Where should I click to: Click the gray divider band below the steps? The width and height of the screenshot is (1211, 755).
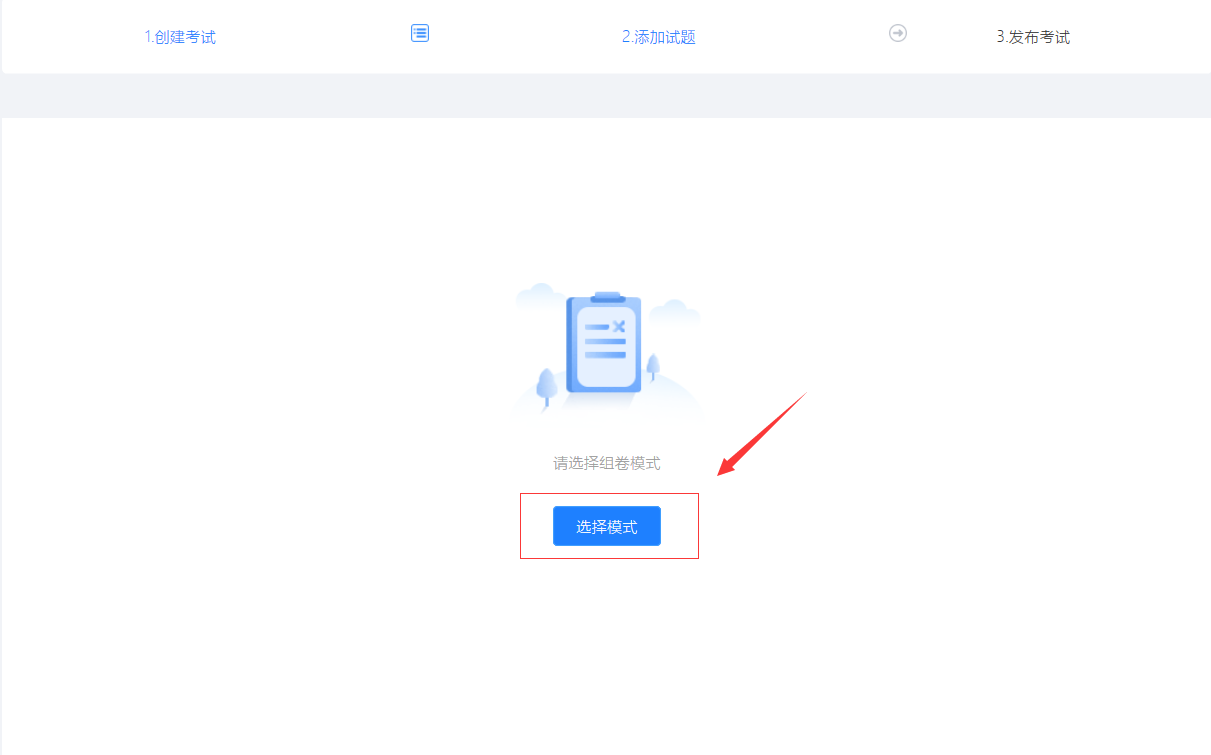tap(605, 96)
